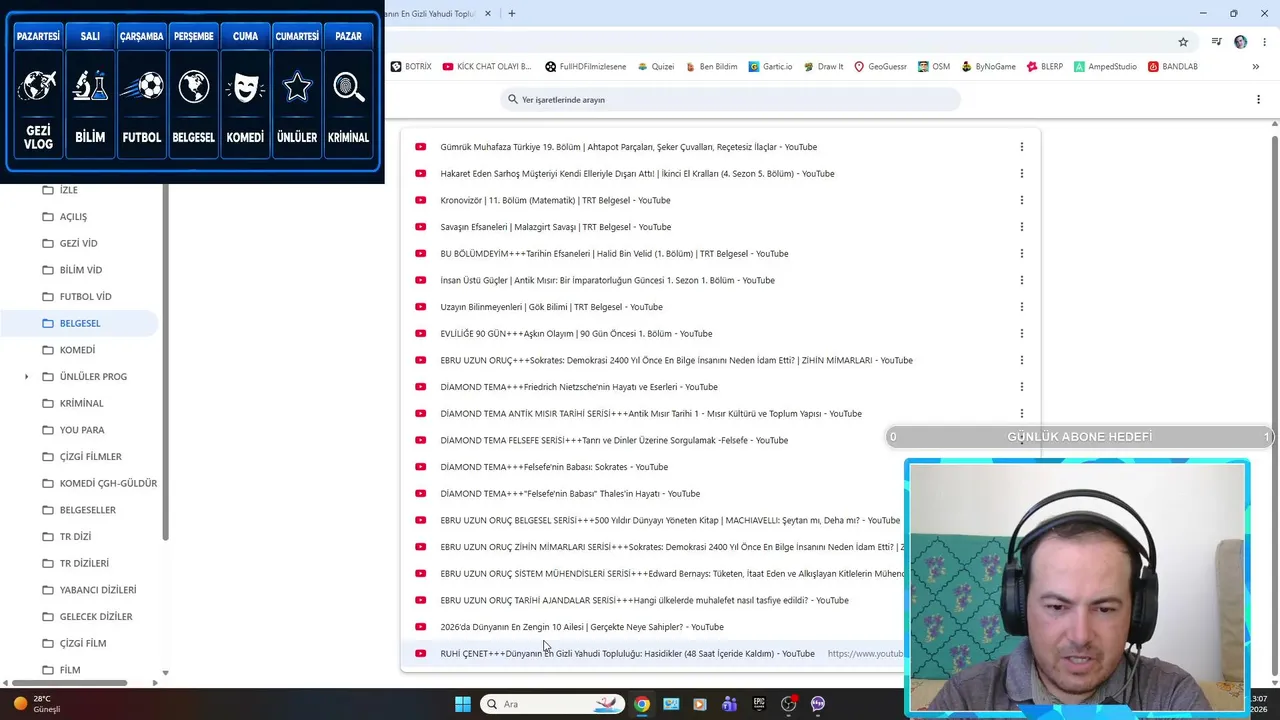
Task: Close the Yahudi Toplu... browser tab
Action: coord(487,14)
